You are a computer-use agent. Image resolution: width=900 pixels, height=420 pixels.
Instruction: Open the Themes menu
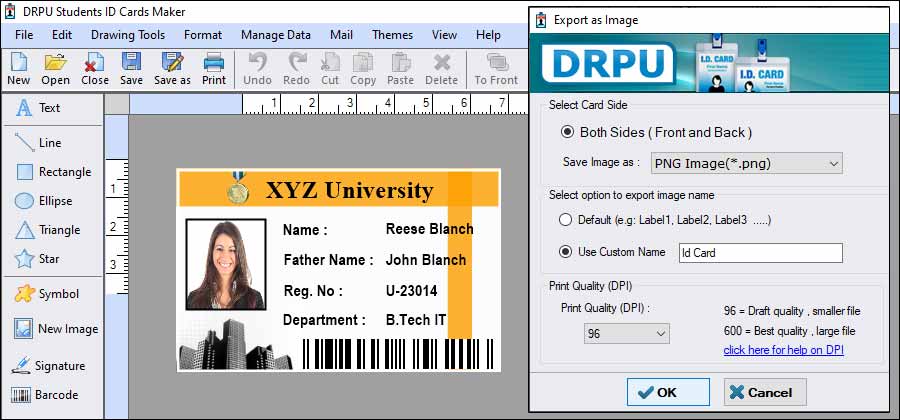[x=393, y=35]
